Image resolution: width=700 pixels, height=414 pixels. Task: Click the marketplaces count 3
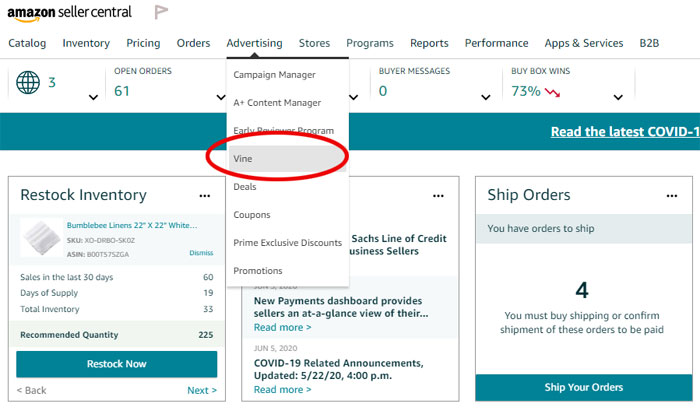tap(52, 83)
